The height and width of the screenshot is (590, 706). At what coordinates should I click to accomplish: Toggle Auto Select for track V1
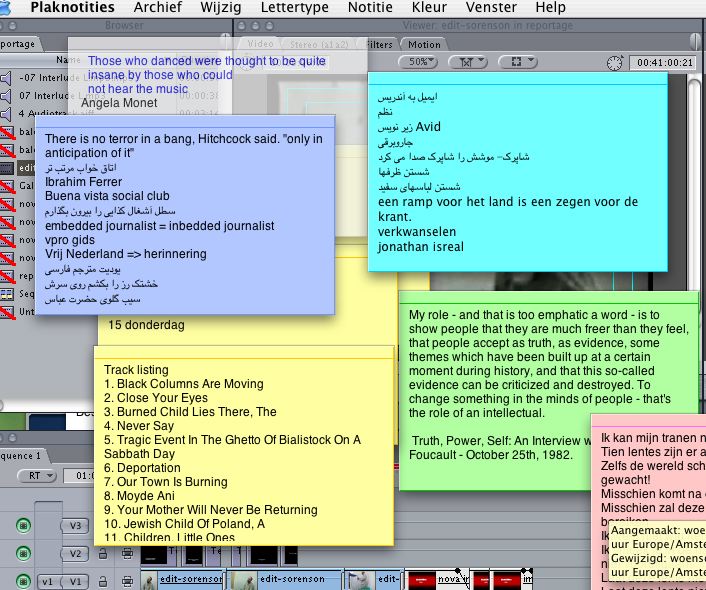pyautogui.click(x=127, y=581)
